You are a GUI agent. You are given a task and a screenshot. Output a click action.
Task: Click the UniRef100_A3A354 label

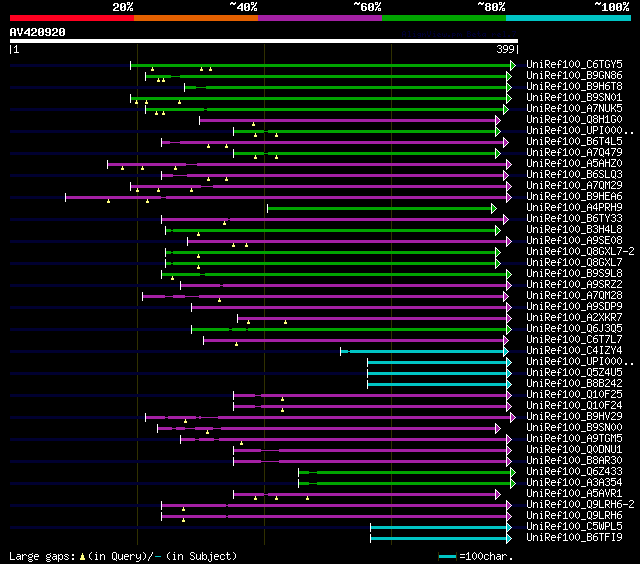click(574, 483)
